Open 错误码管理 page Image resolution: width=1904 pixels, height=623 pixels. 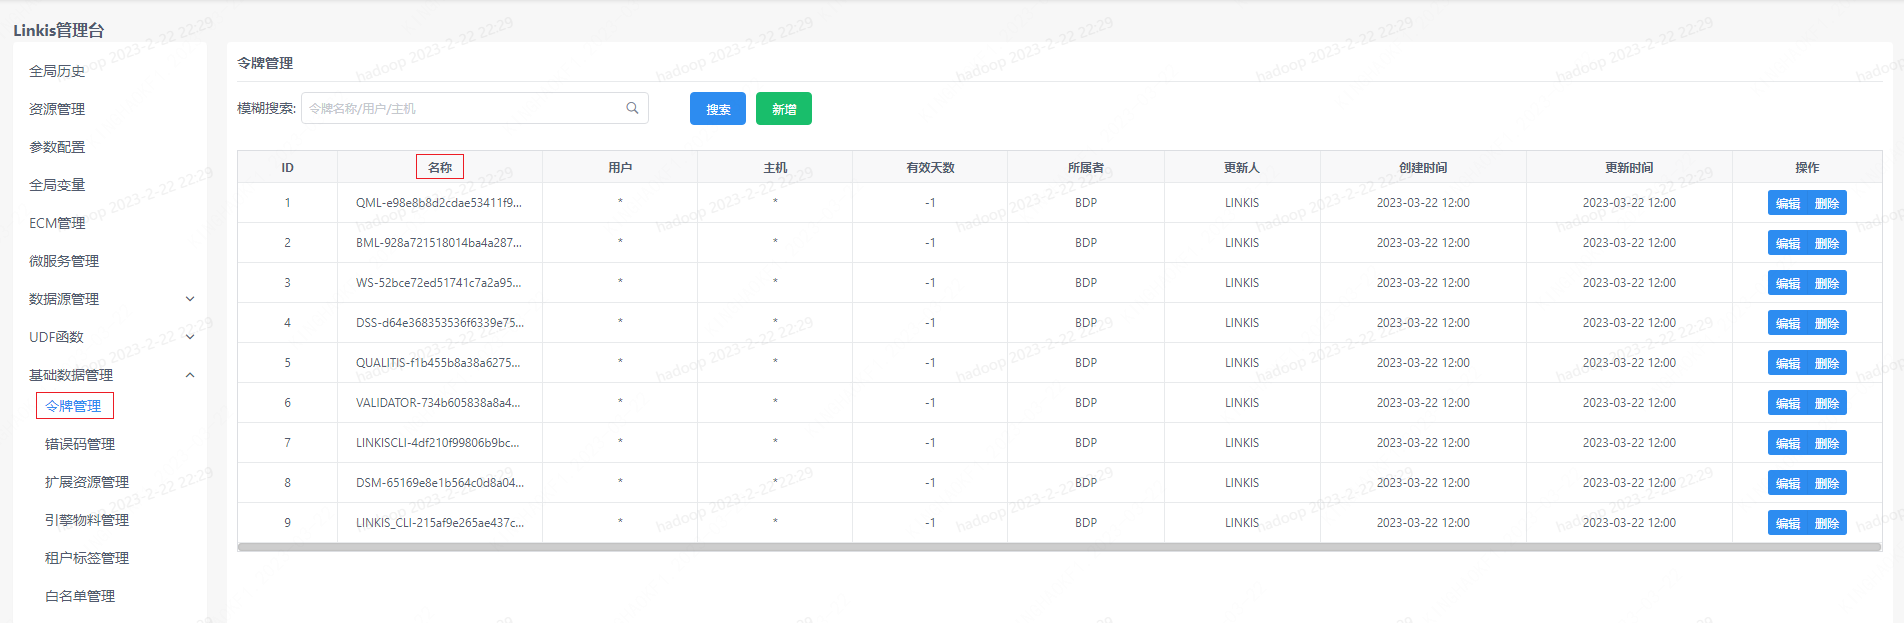(x=80, y=444)
